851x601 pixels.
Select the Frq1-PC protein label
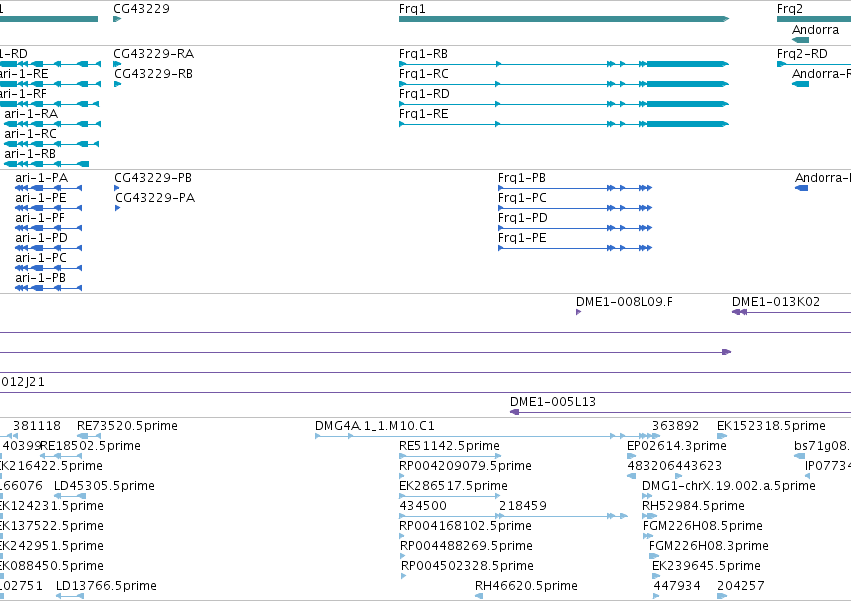point(522,198)
